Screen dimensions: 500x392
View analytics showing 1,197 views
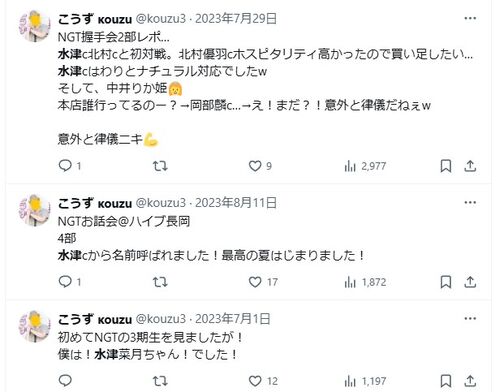coord(365,381)
